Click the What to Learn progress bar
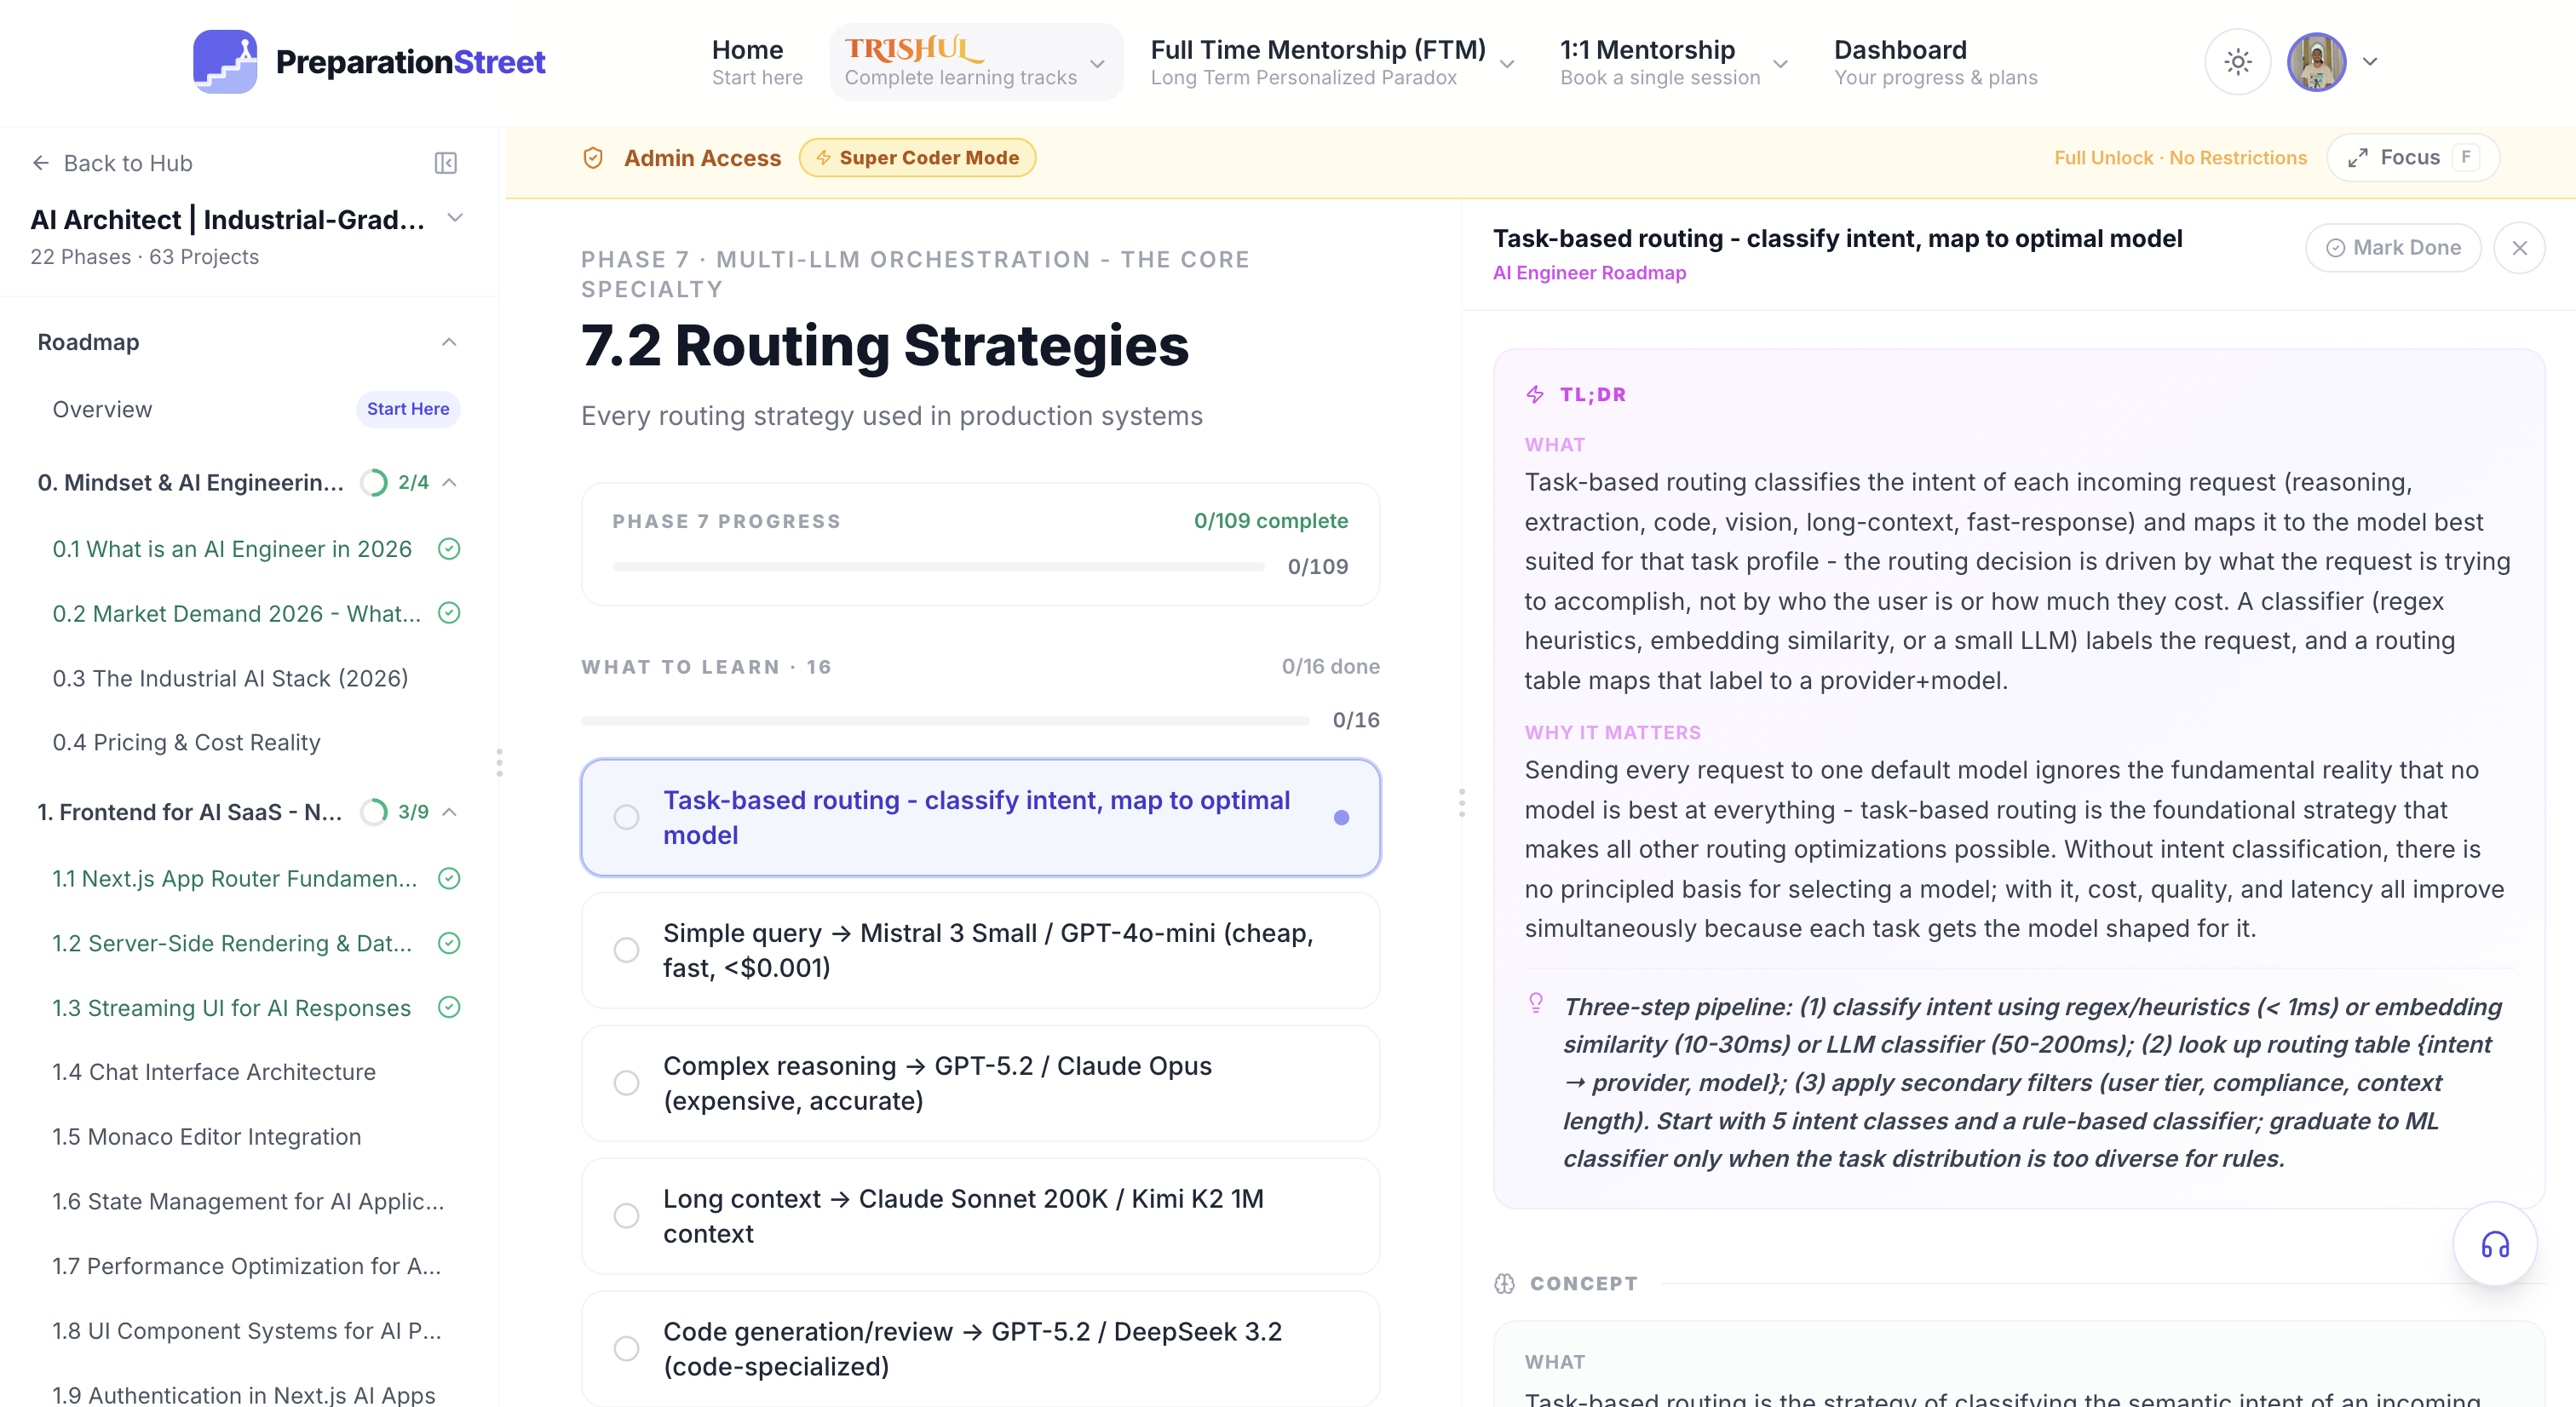Screen dimensions: 2576x1407 [945, 720]
